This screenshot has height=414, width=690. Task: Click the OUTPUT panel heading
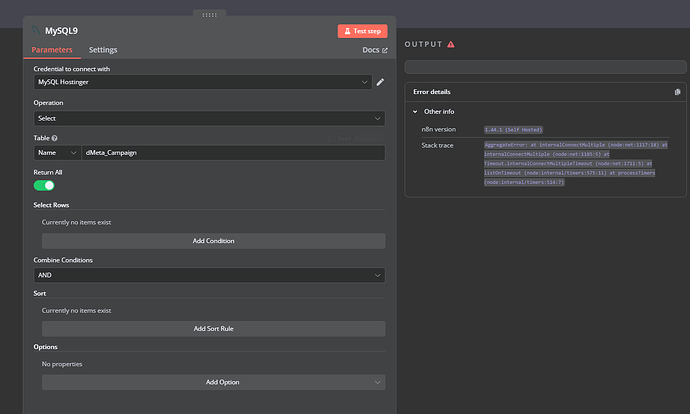423,44
